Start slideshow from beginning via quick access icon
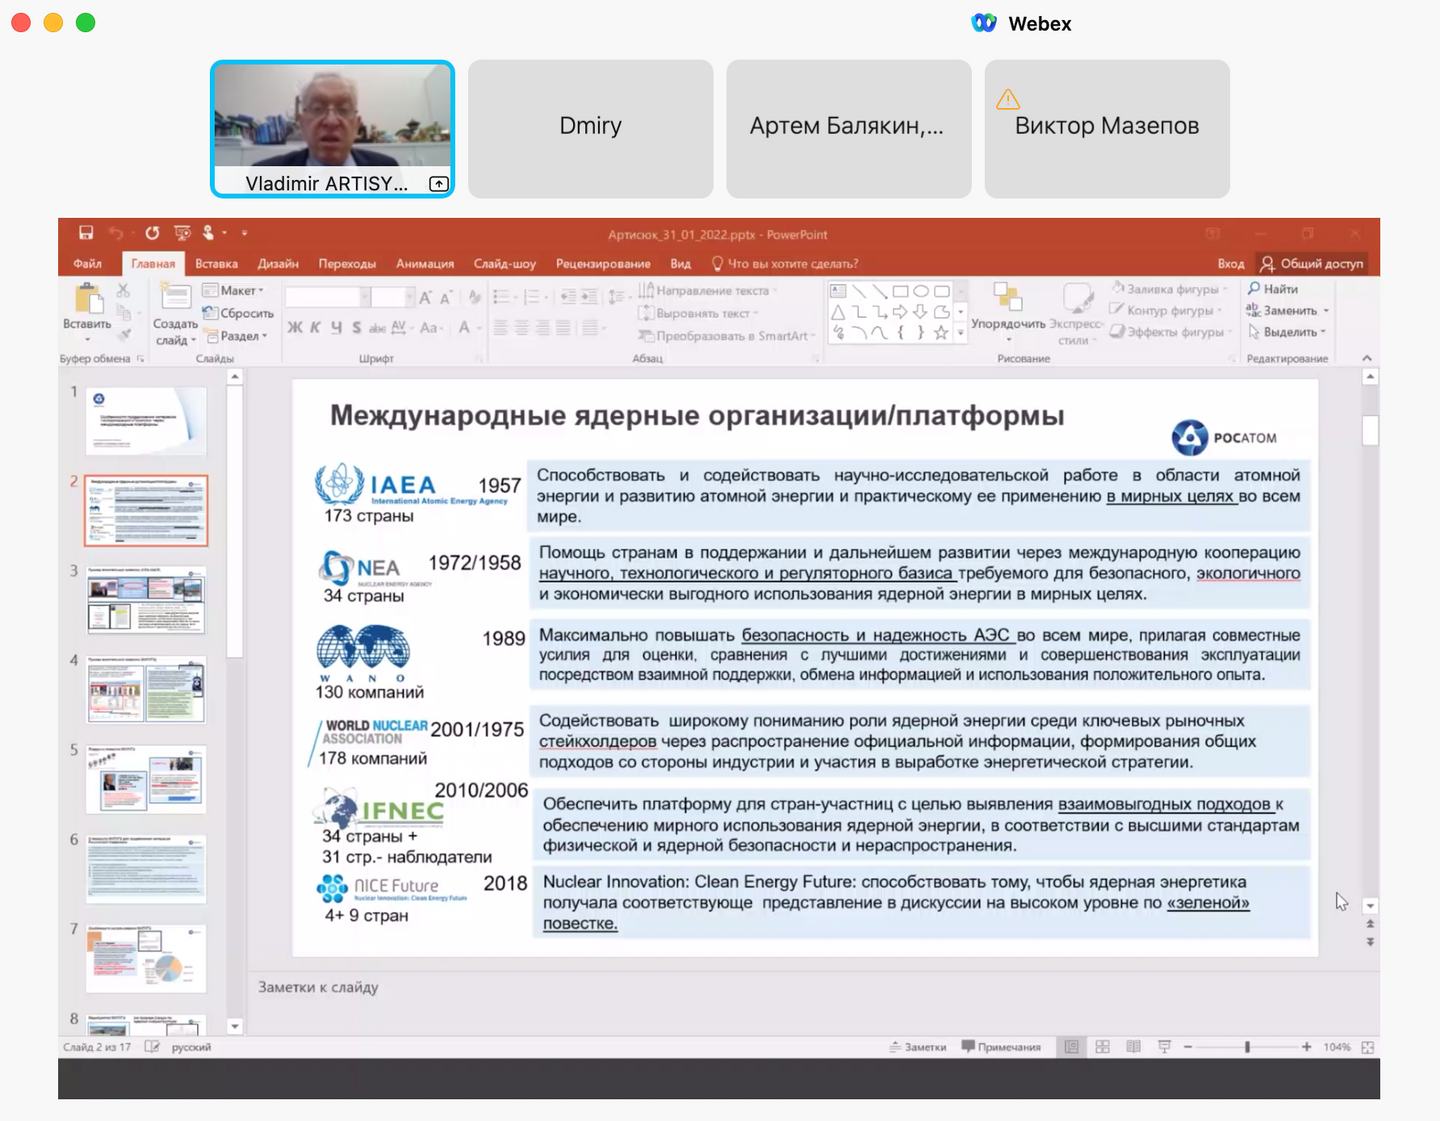1440x1121 pixels. click(182, 233)
